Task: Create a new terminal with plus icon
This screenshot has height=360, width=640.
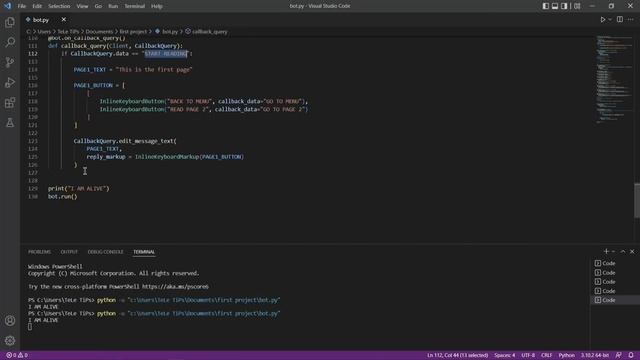Action: click(606, 251)
